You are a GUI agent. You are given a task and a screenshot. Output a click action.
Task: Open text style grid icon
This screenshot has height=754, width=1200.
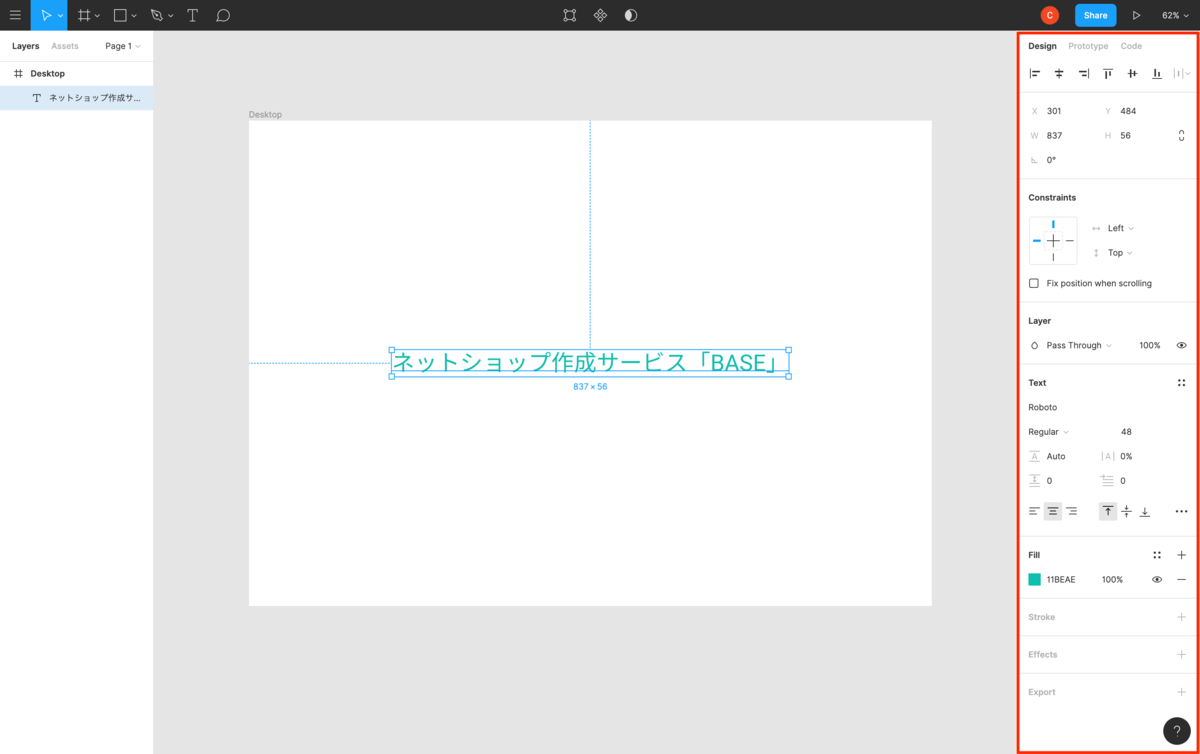click(1181, 383)
